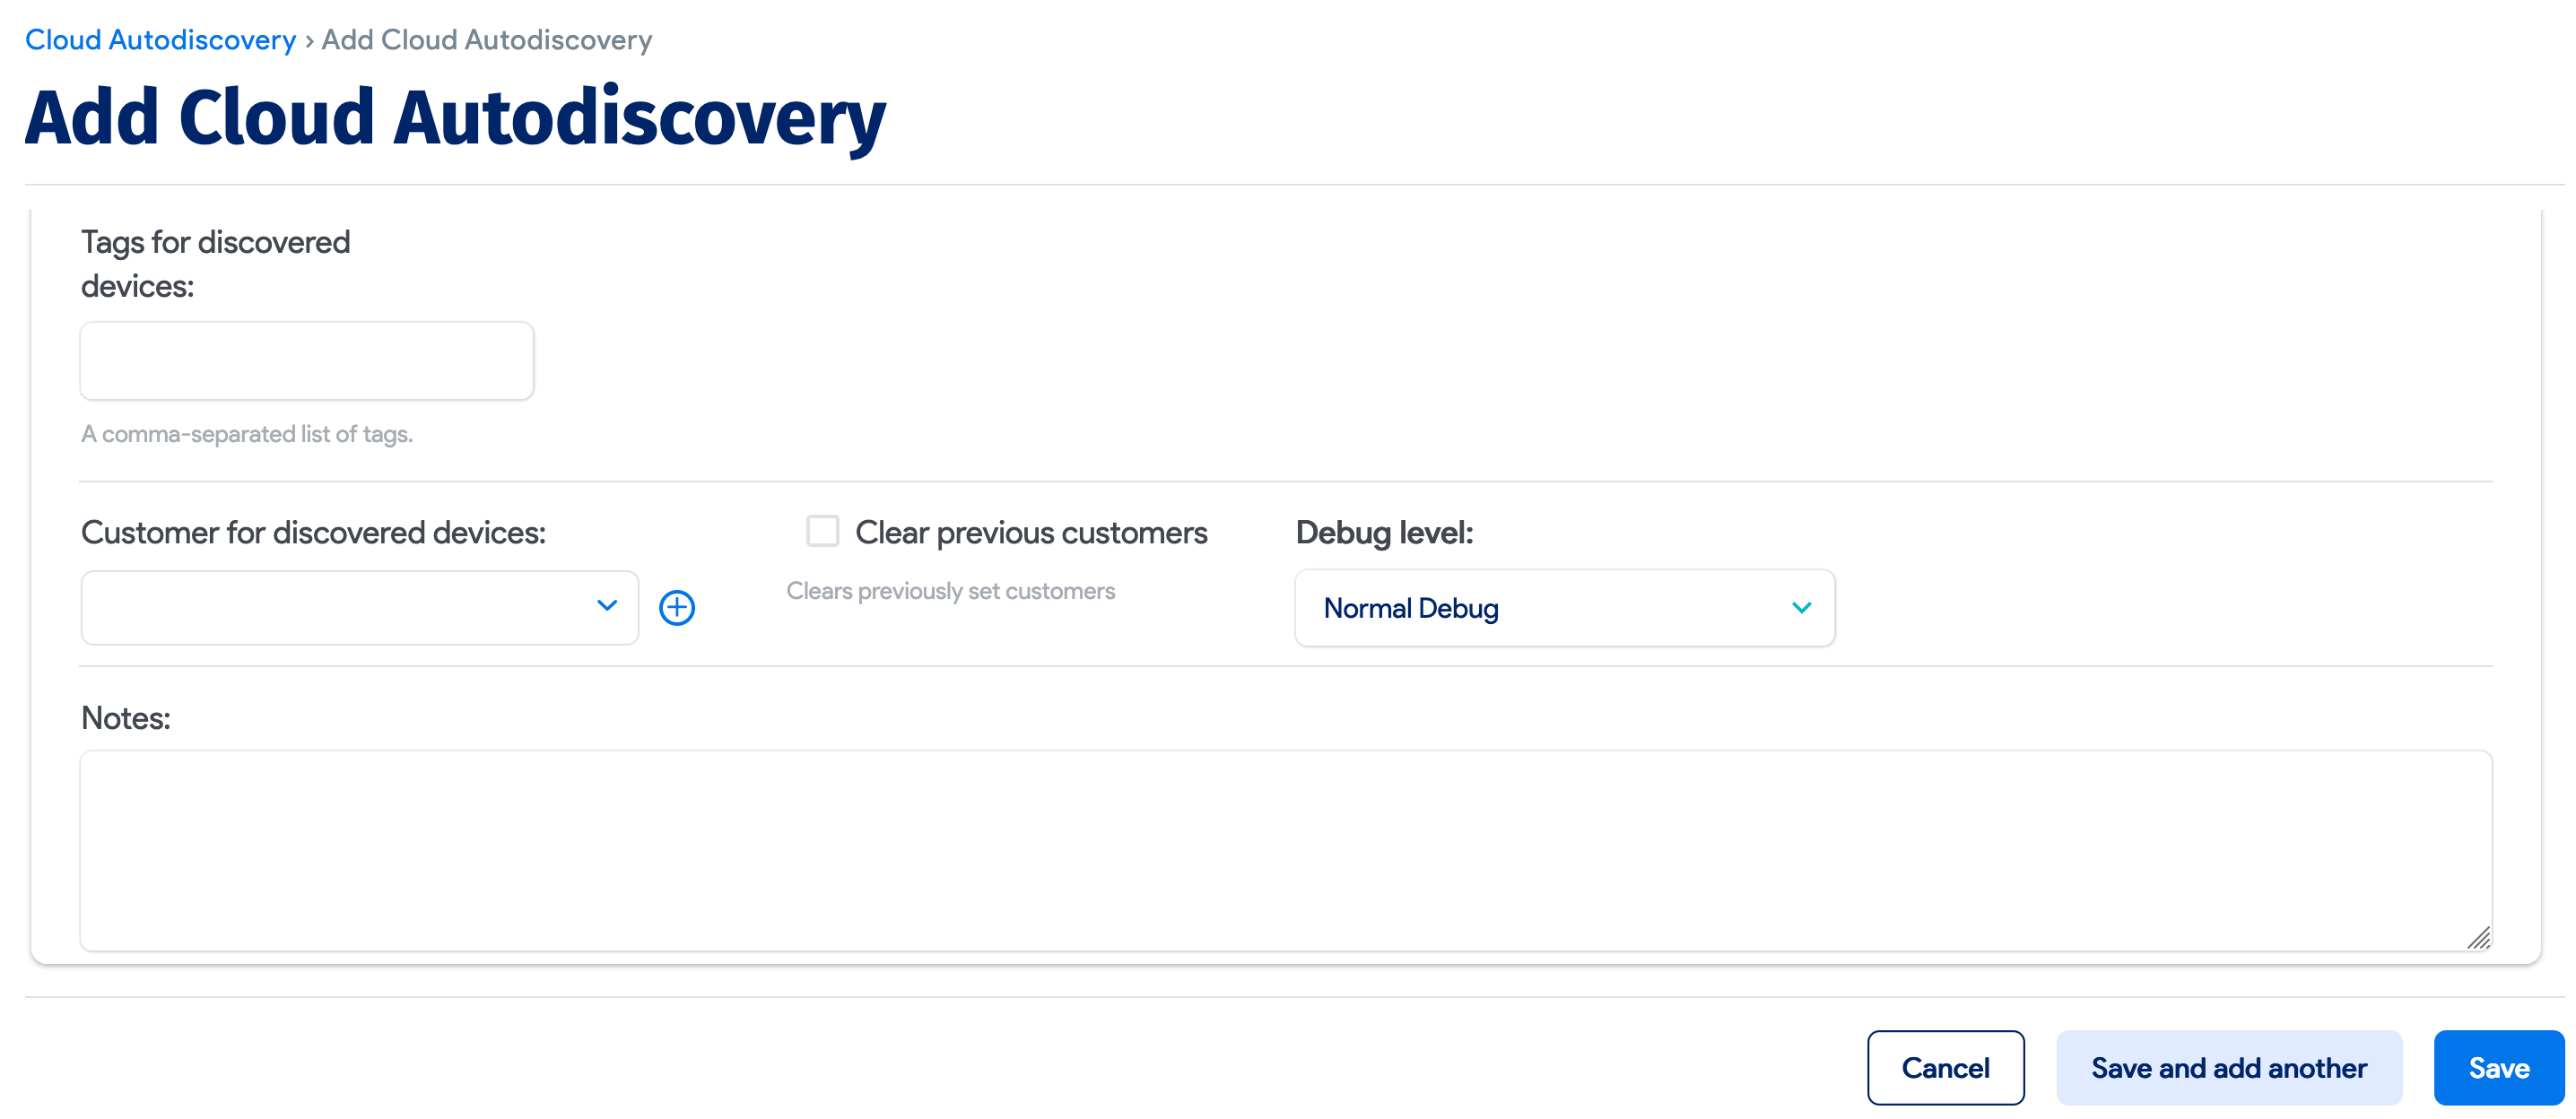2576x1119 pixels.
Task: Expand the Normal Debug selection chevron
Action: click(x=1801, y=607)
